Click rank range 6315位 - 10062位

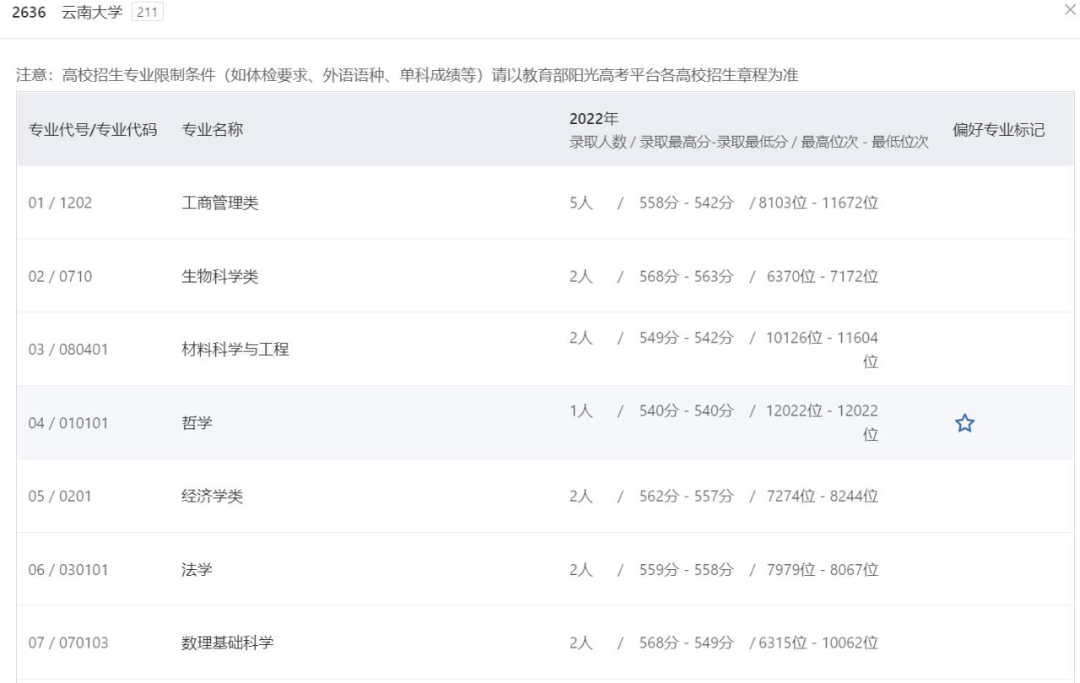pos(818,642)
